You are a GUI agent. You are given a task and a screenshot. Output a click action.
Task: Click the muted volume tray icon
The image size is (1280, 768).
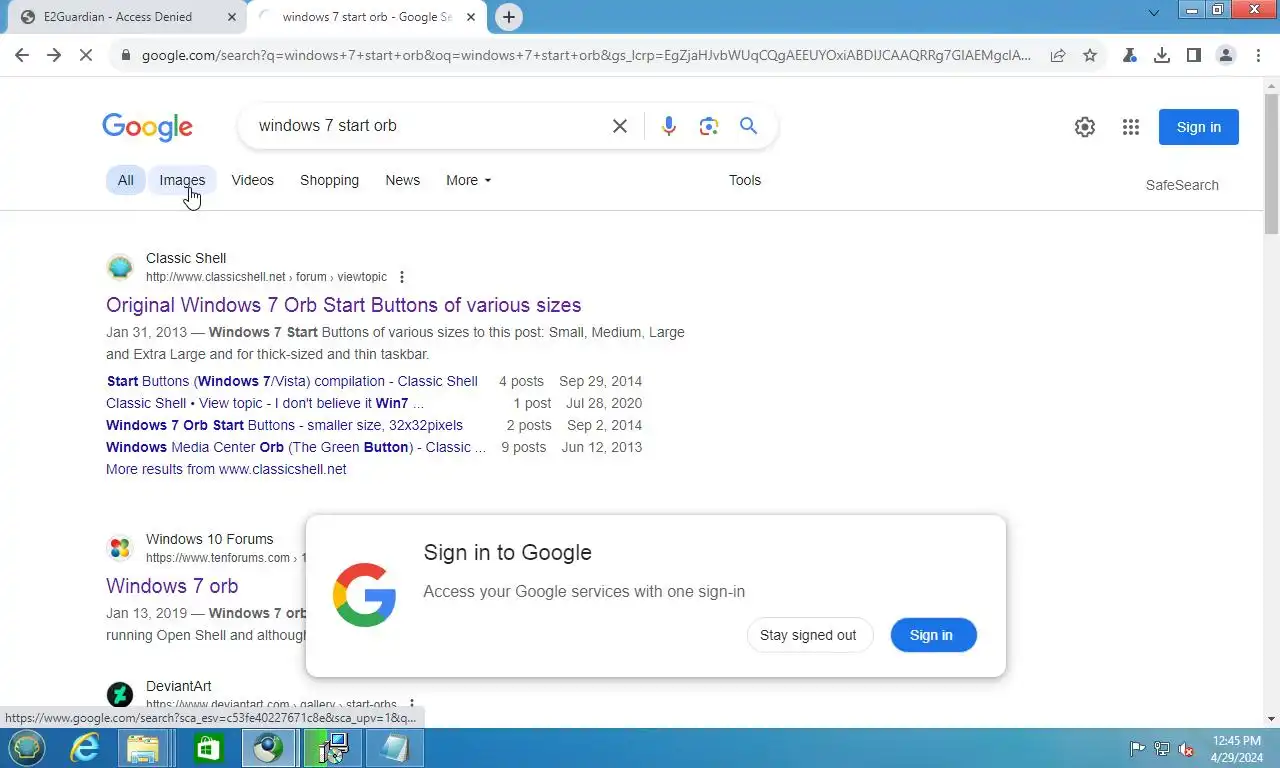point(1186,749)
